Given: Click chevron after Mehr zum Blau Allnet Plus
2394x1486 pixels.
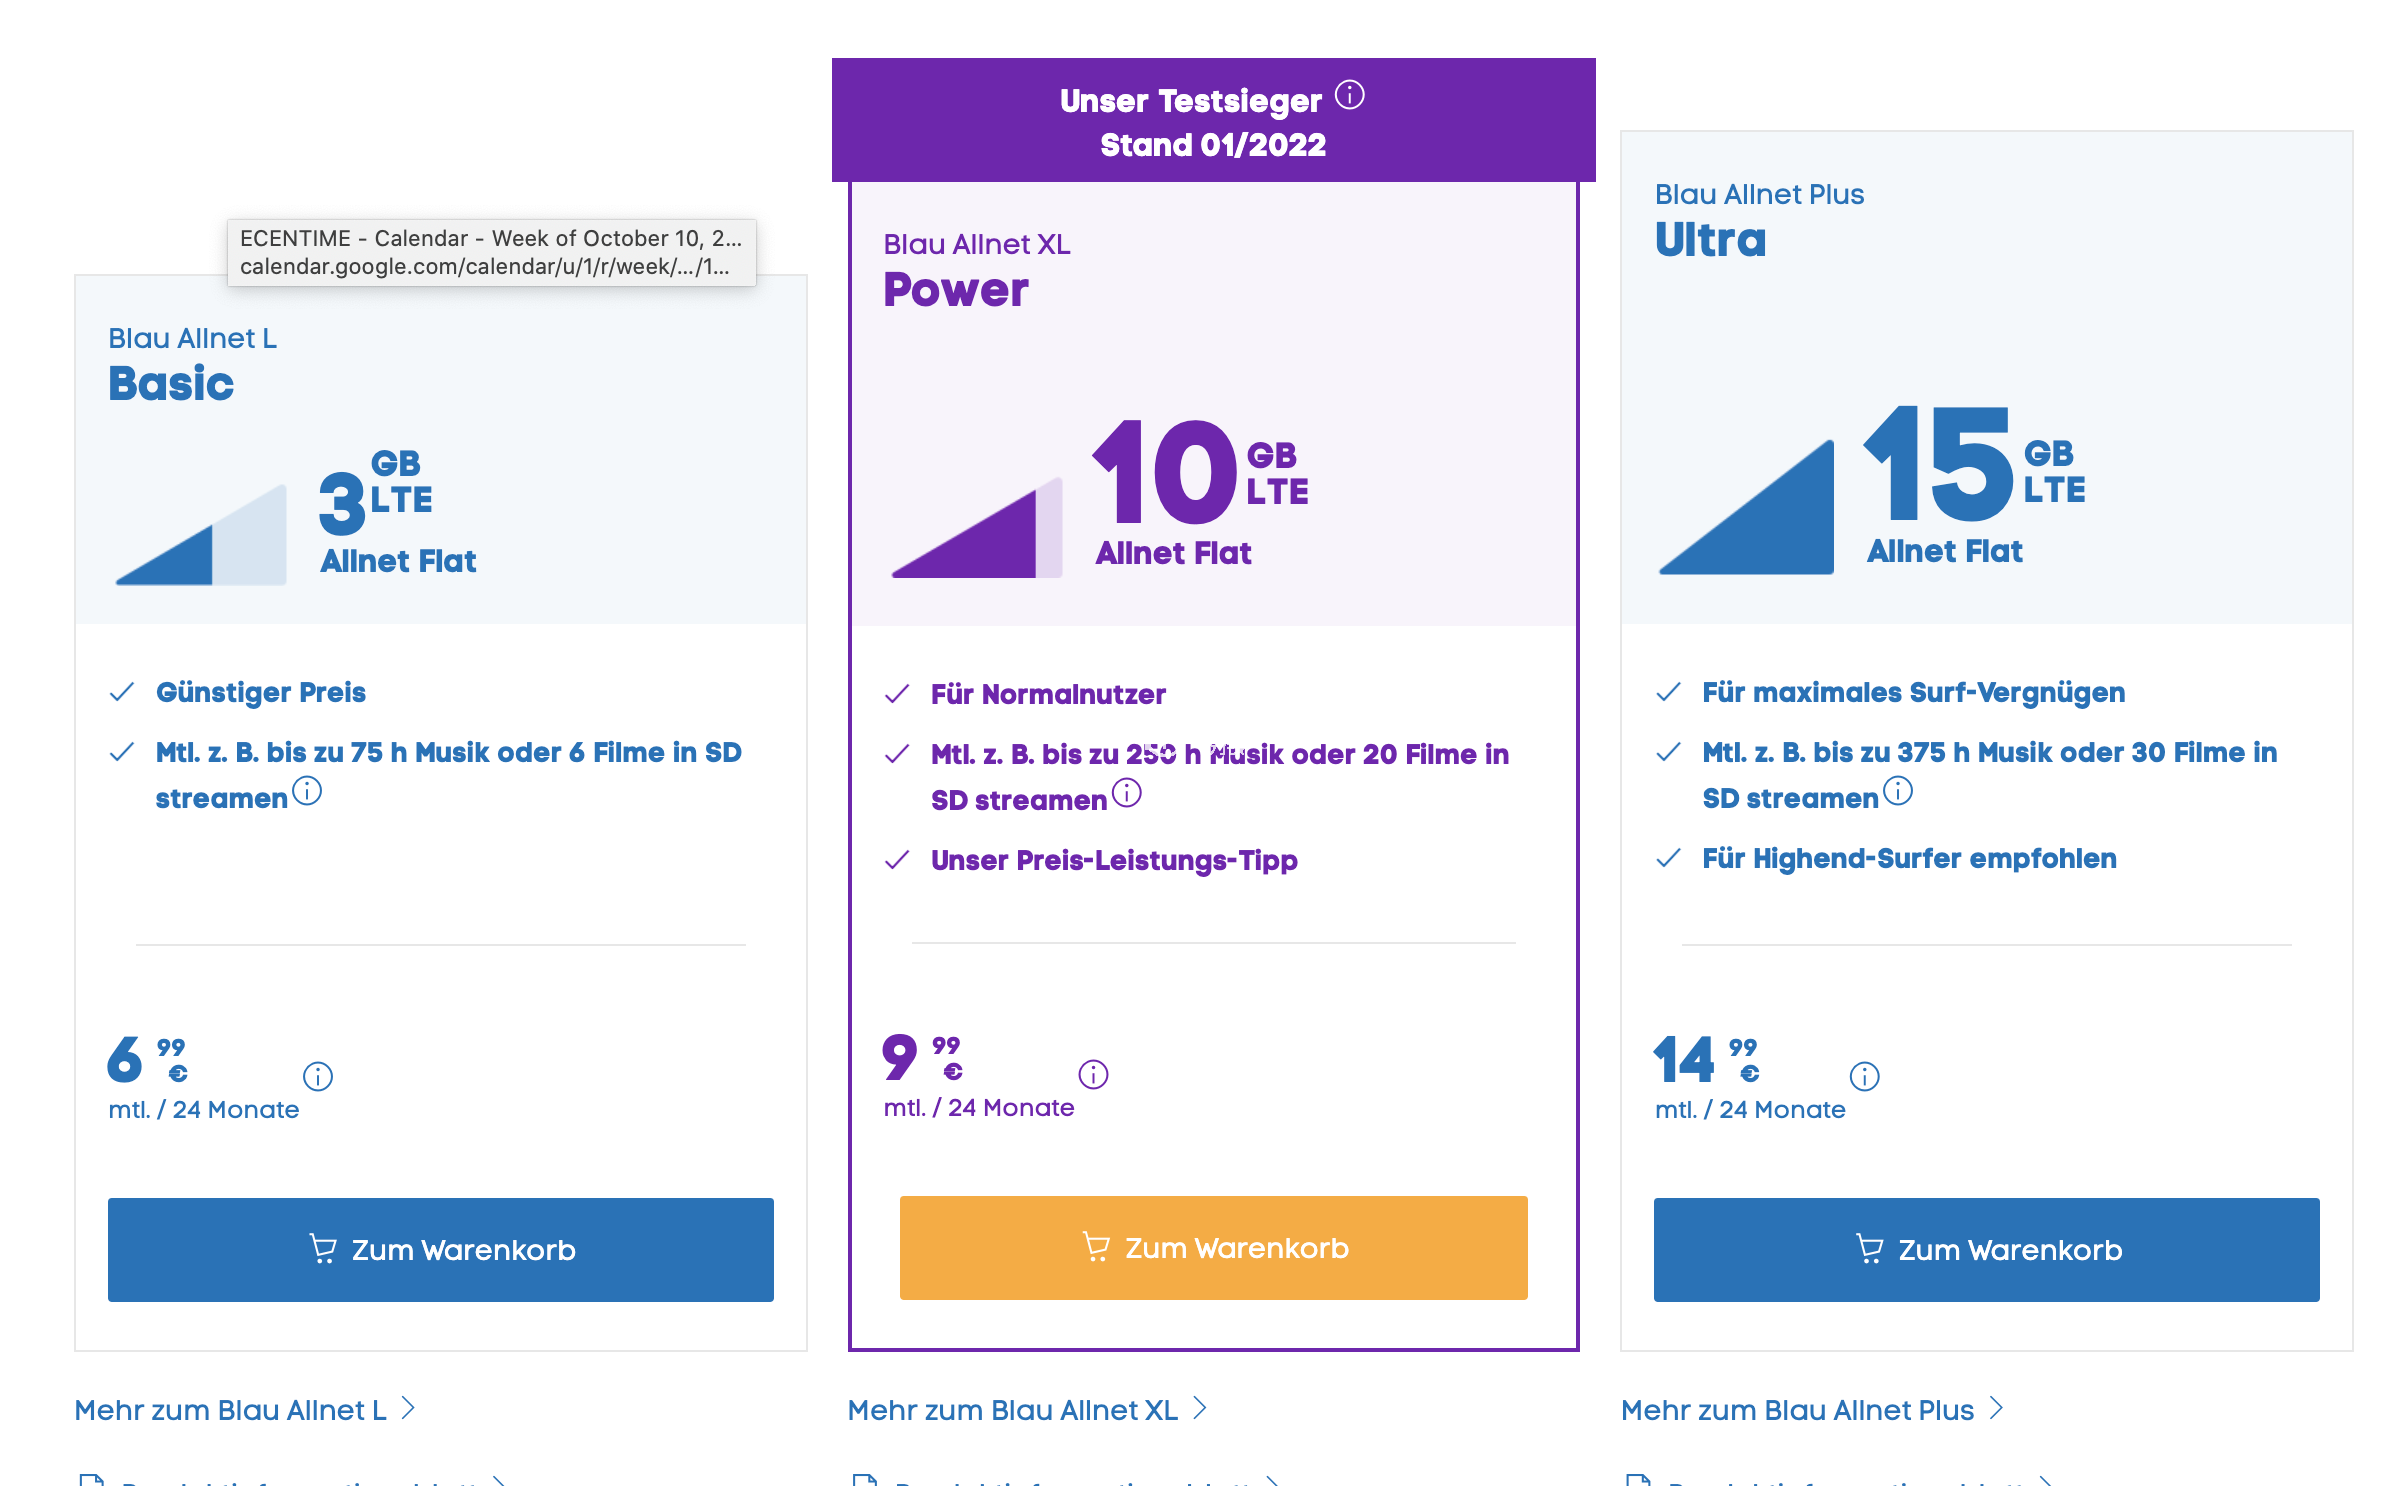Looking at the screenshot, I should (x=1996, y=1408).
